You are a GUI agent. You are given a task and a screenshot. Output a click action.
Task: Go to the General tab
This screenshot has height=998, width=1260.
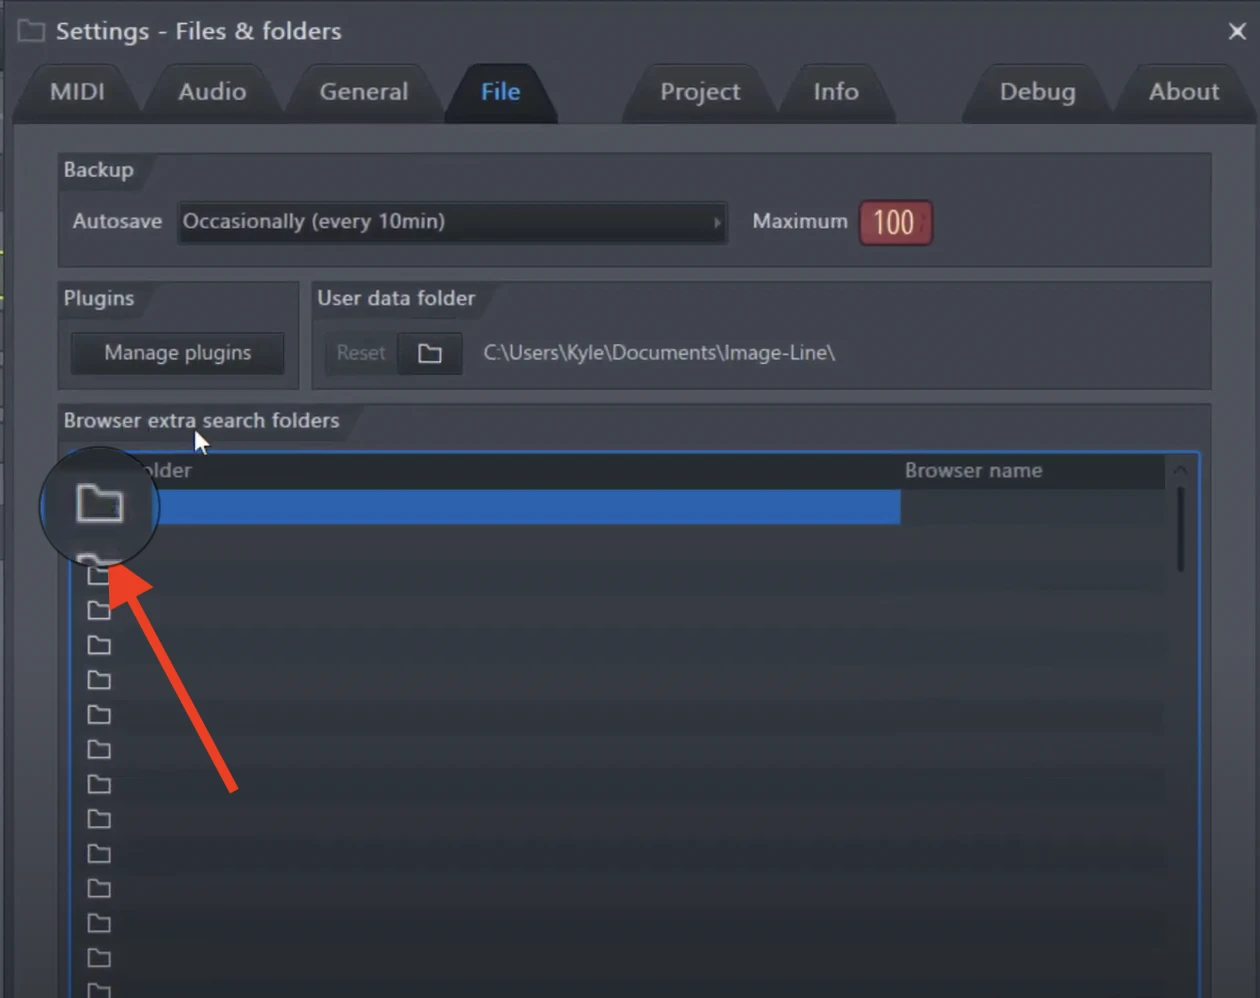[363, 92]
